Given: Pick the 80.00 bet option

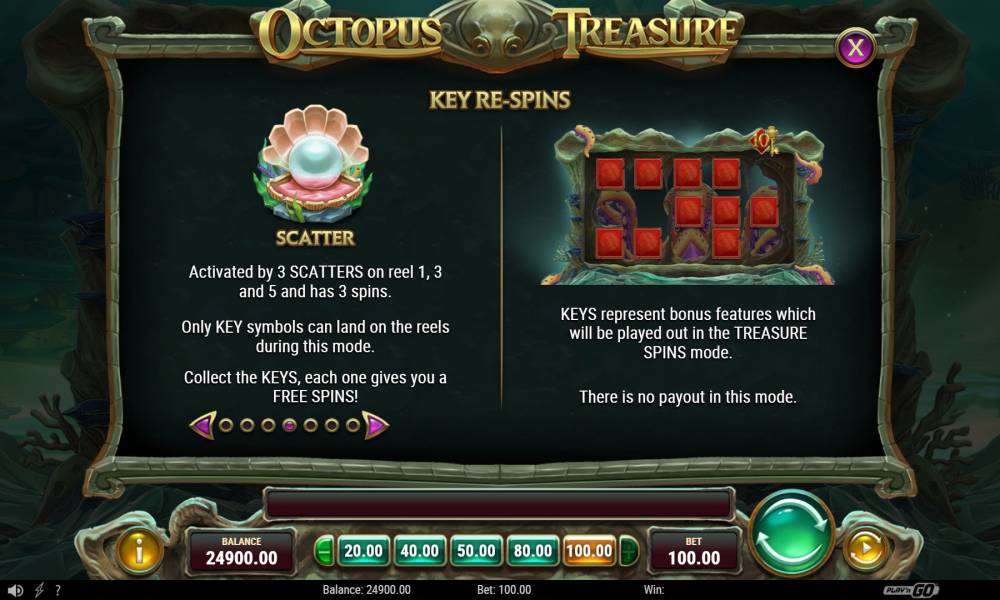Looking at the screenshot, I should tap(533, 551).
